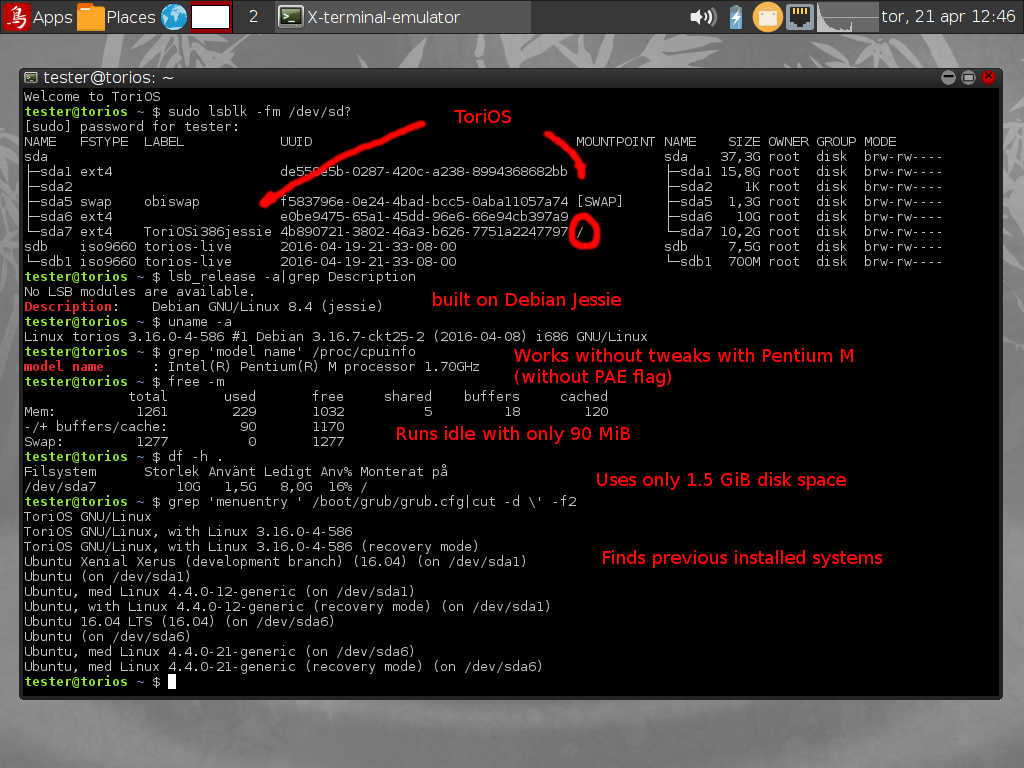Open terminal window menu icon in titlebar

pos(31,77)
